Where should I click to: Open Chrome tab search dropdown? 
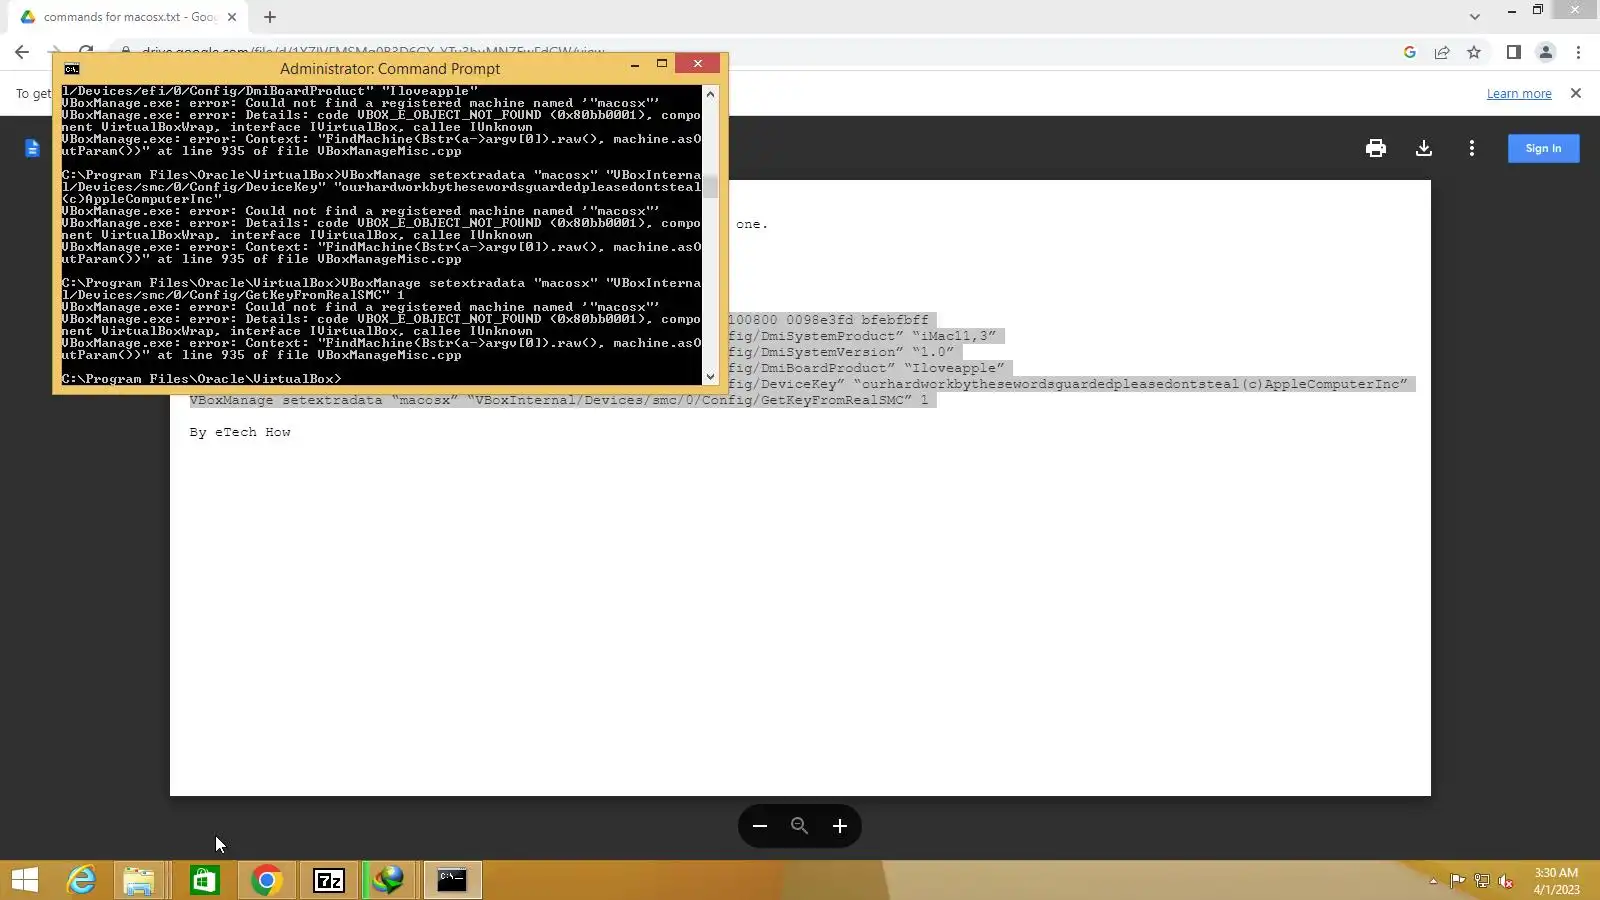point(1474,17)
